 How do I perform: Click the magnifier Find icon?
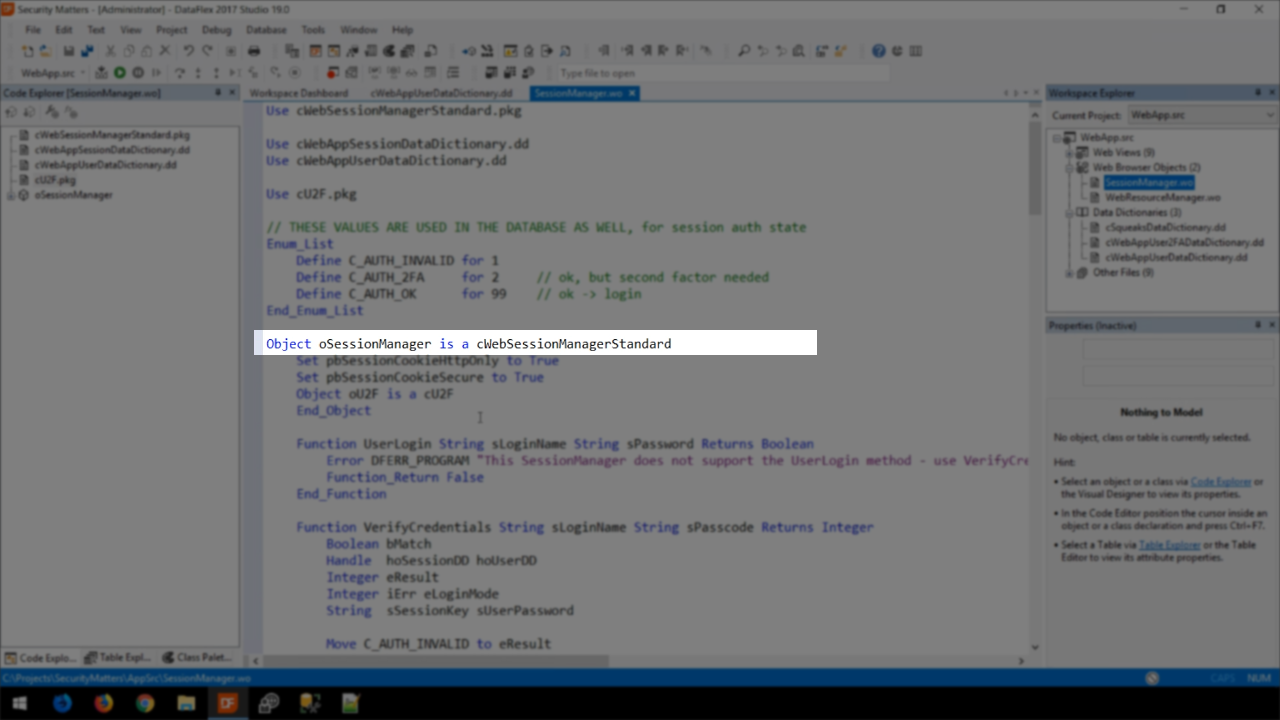[x=744, y=51]
